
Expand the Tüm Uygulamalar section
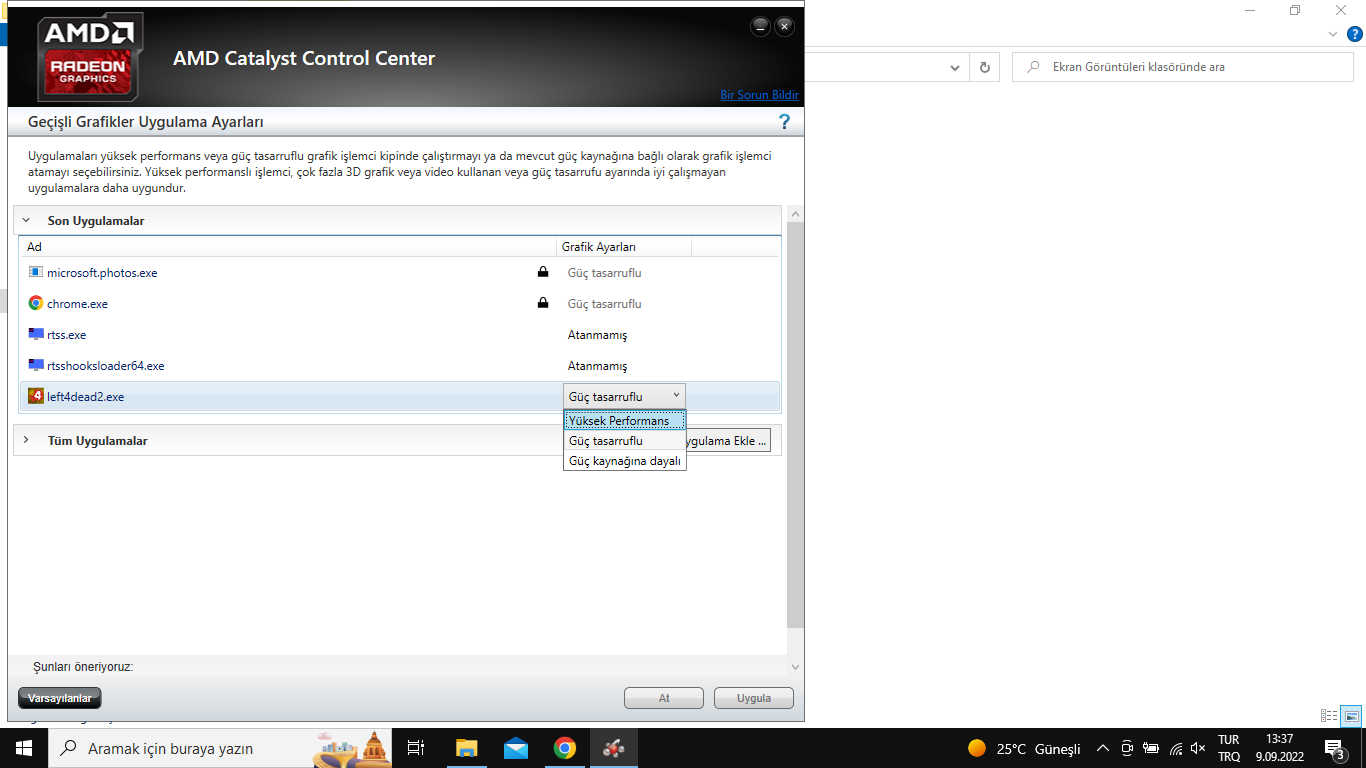[26, 440]
